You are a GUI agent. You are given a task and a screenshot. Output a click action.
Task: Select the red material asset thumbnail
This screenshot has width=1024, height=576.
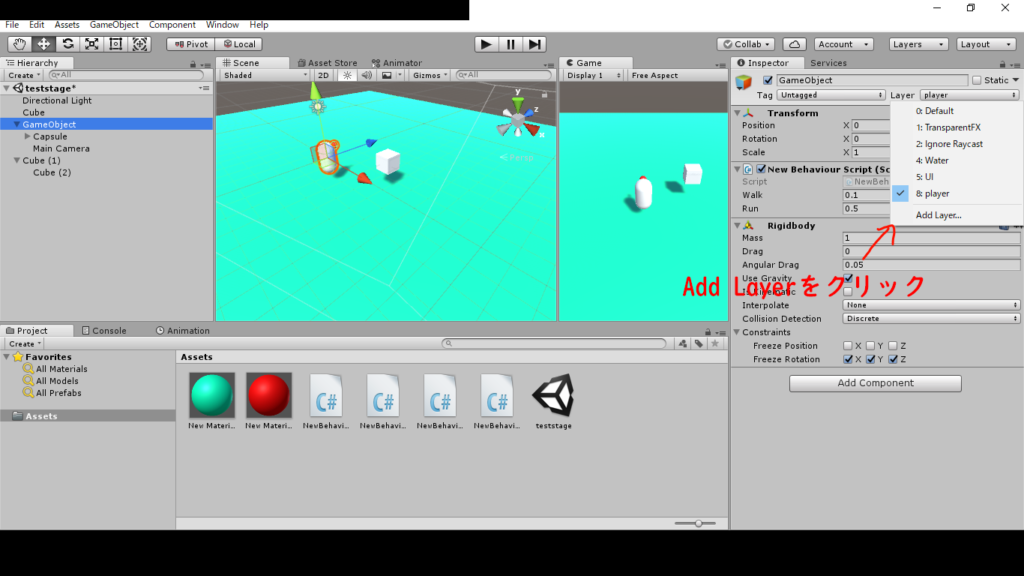(x=269, y=396)
